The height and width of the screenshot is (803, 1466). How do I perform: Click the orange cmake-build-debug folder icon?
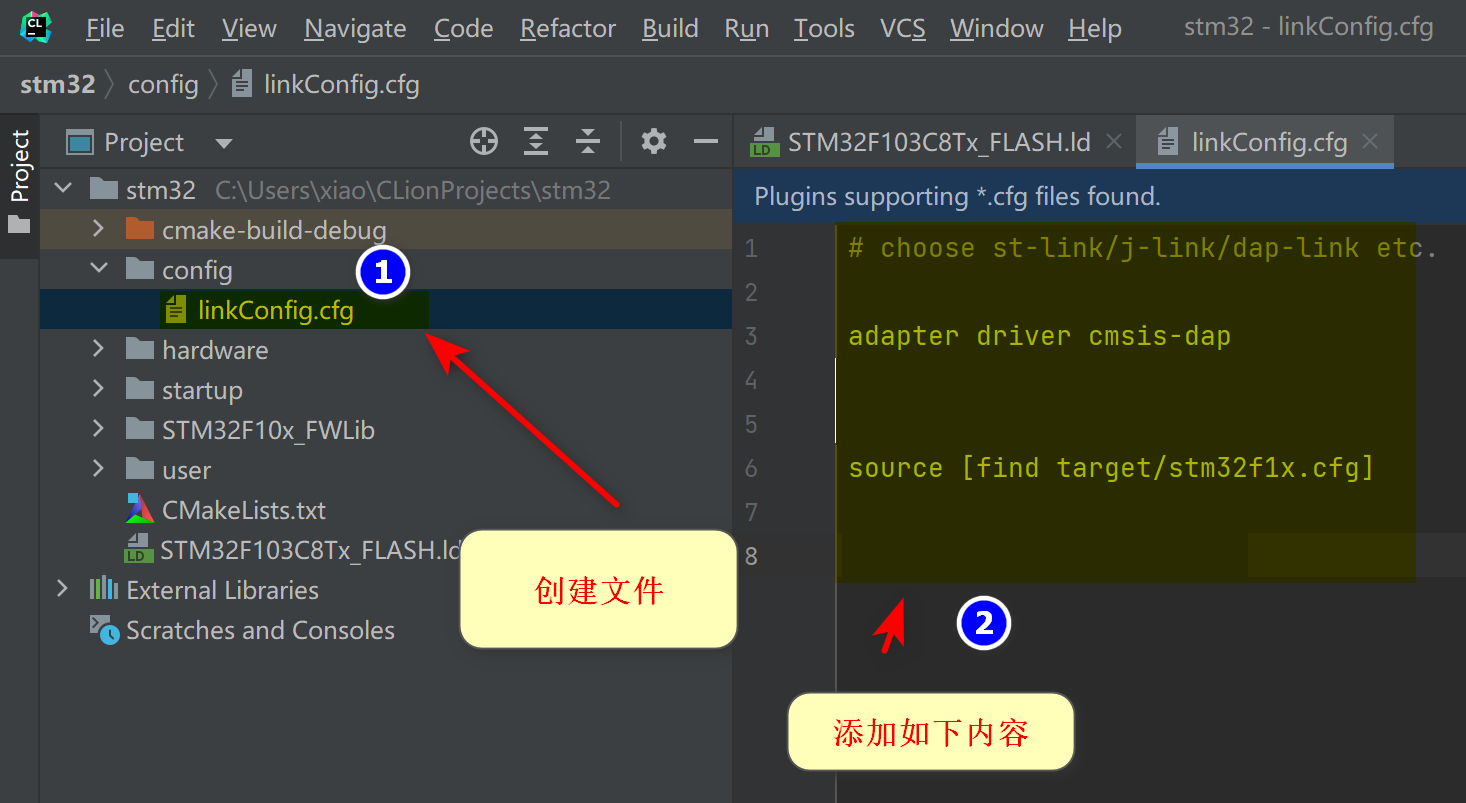pos(139,229)
